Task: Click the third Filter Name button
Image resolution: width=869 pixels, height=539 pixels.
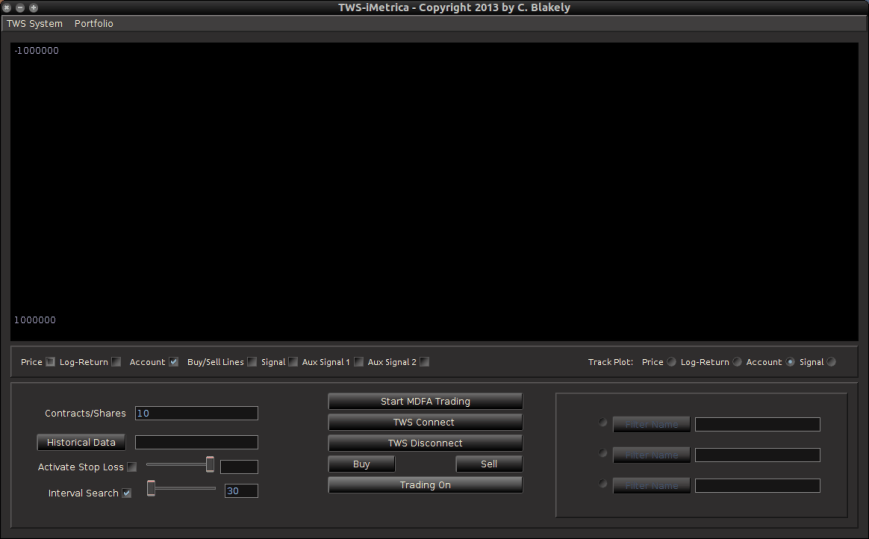Action: click(651, 485)
